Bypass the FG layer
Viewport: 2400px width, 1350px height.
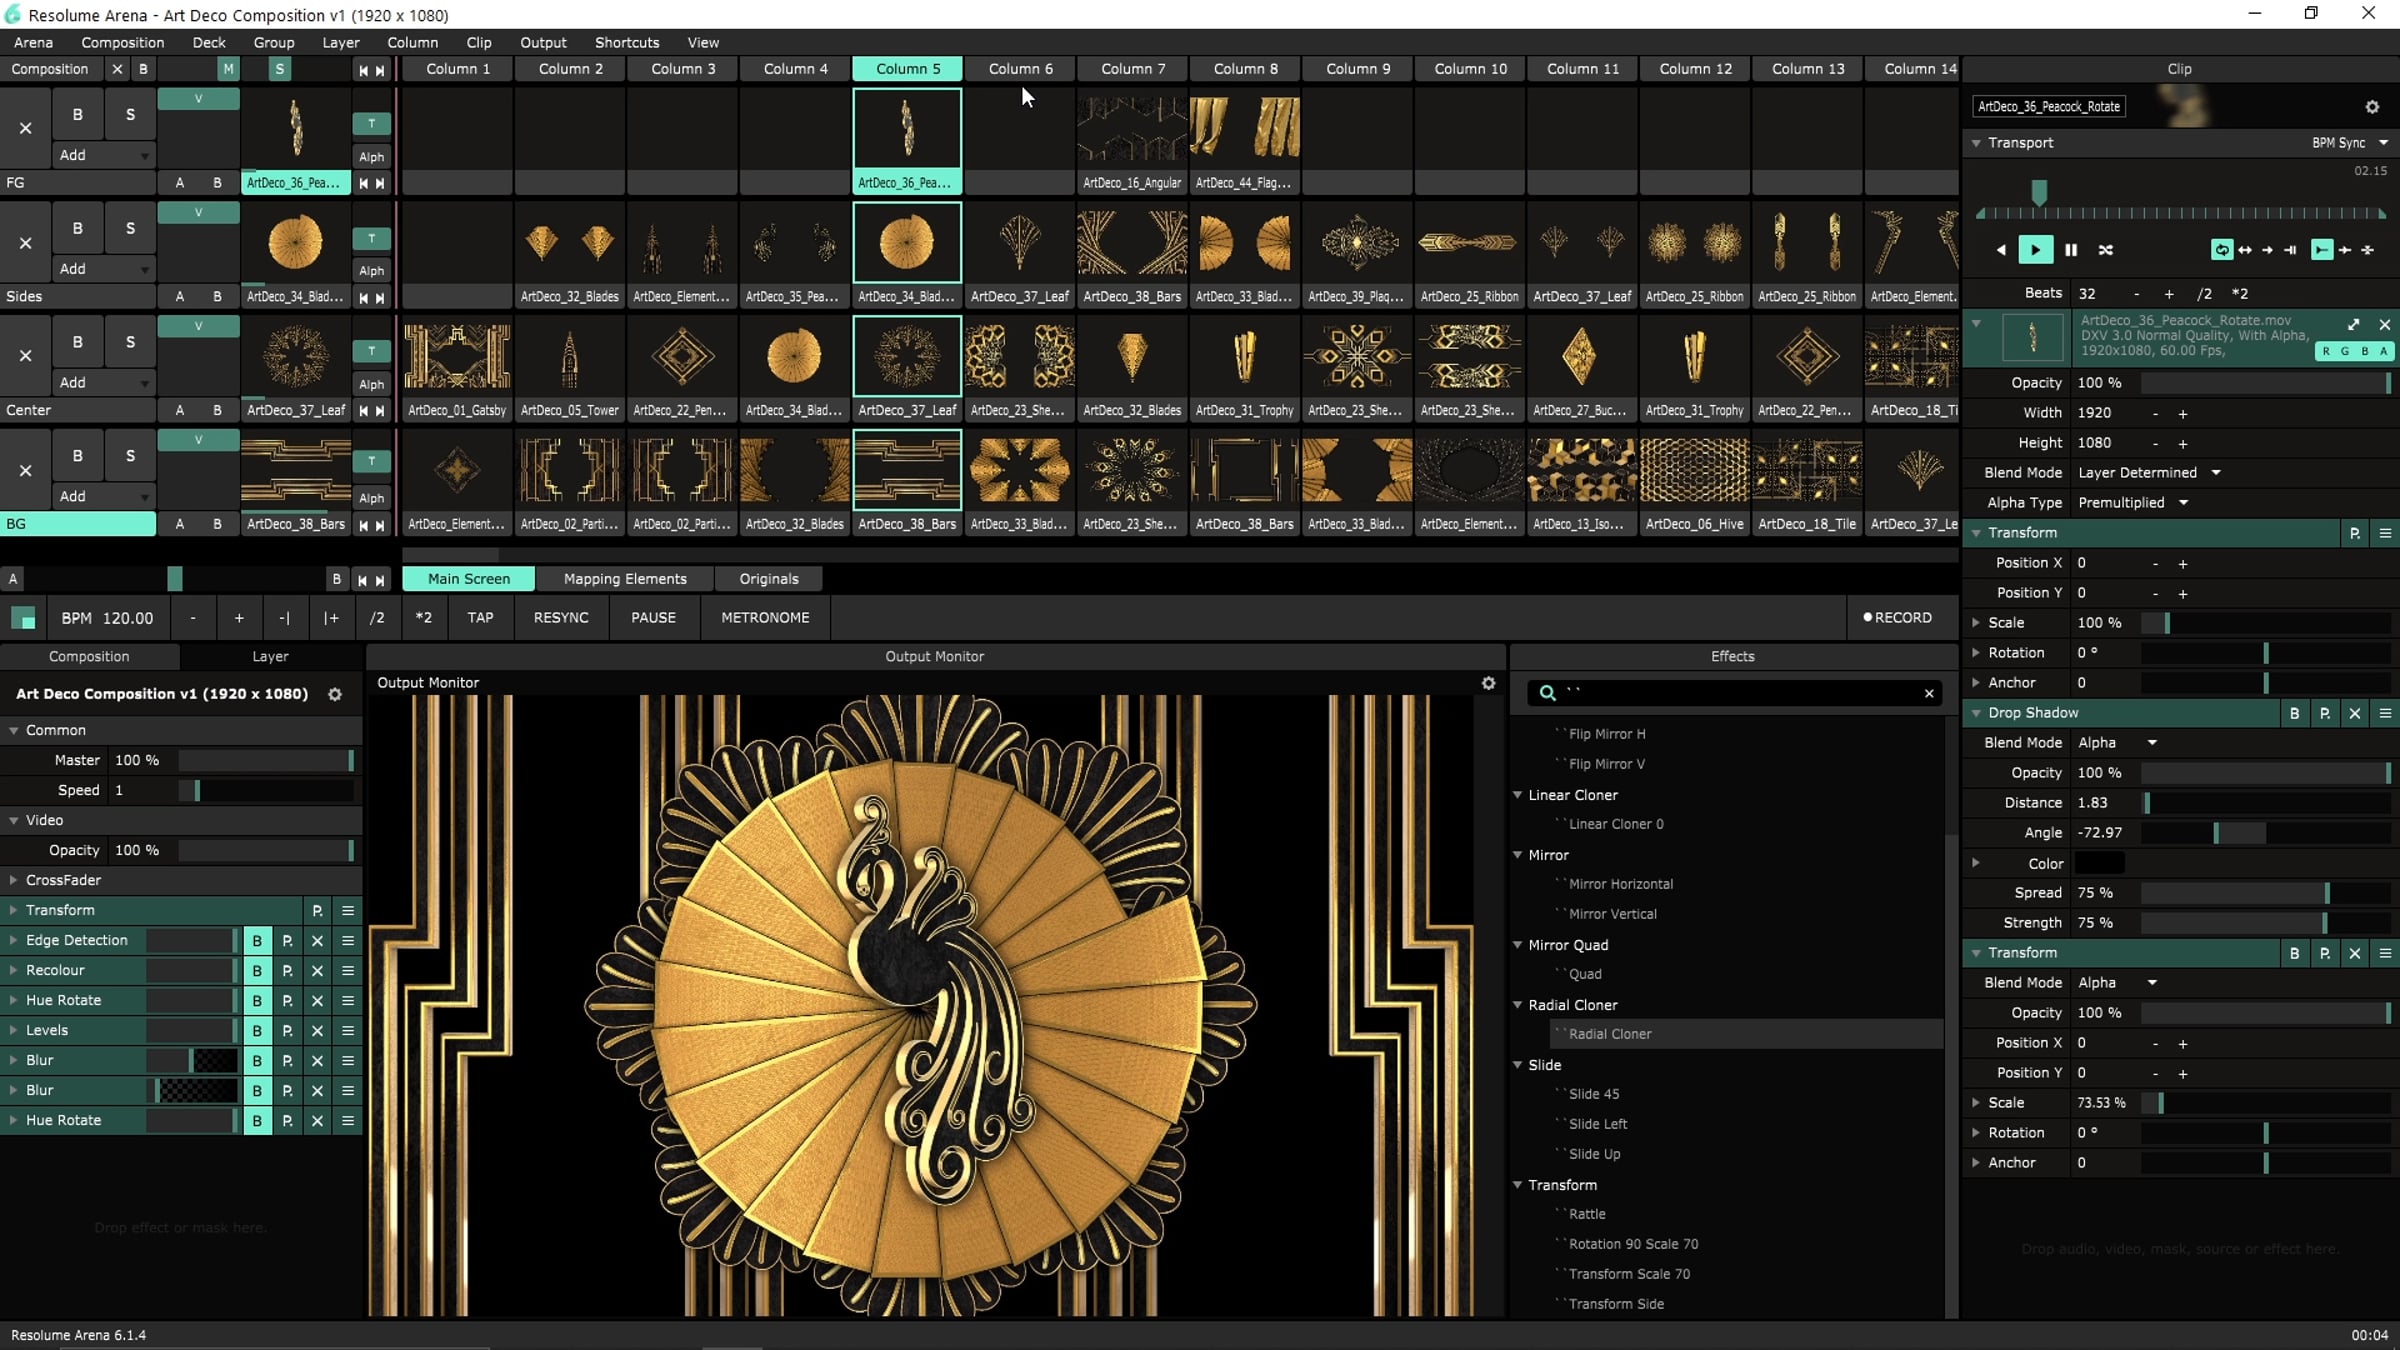click(77, 115)
